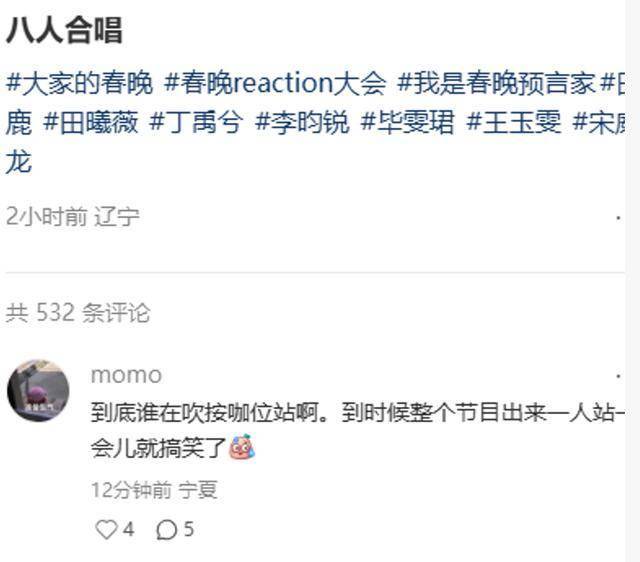Open the momo username link

[126, 375]
